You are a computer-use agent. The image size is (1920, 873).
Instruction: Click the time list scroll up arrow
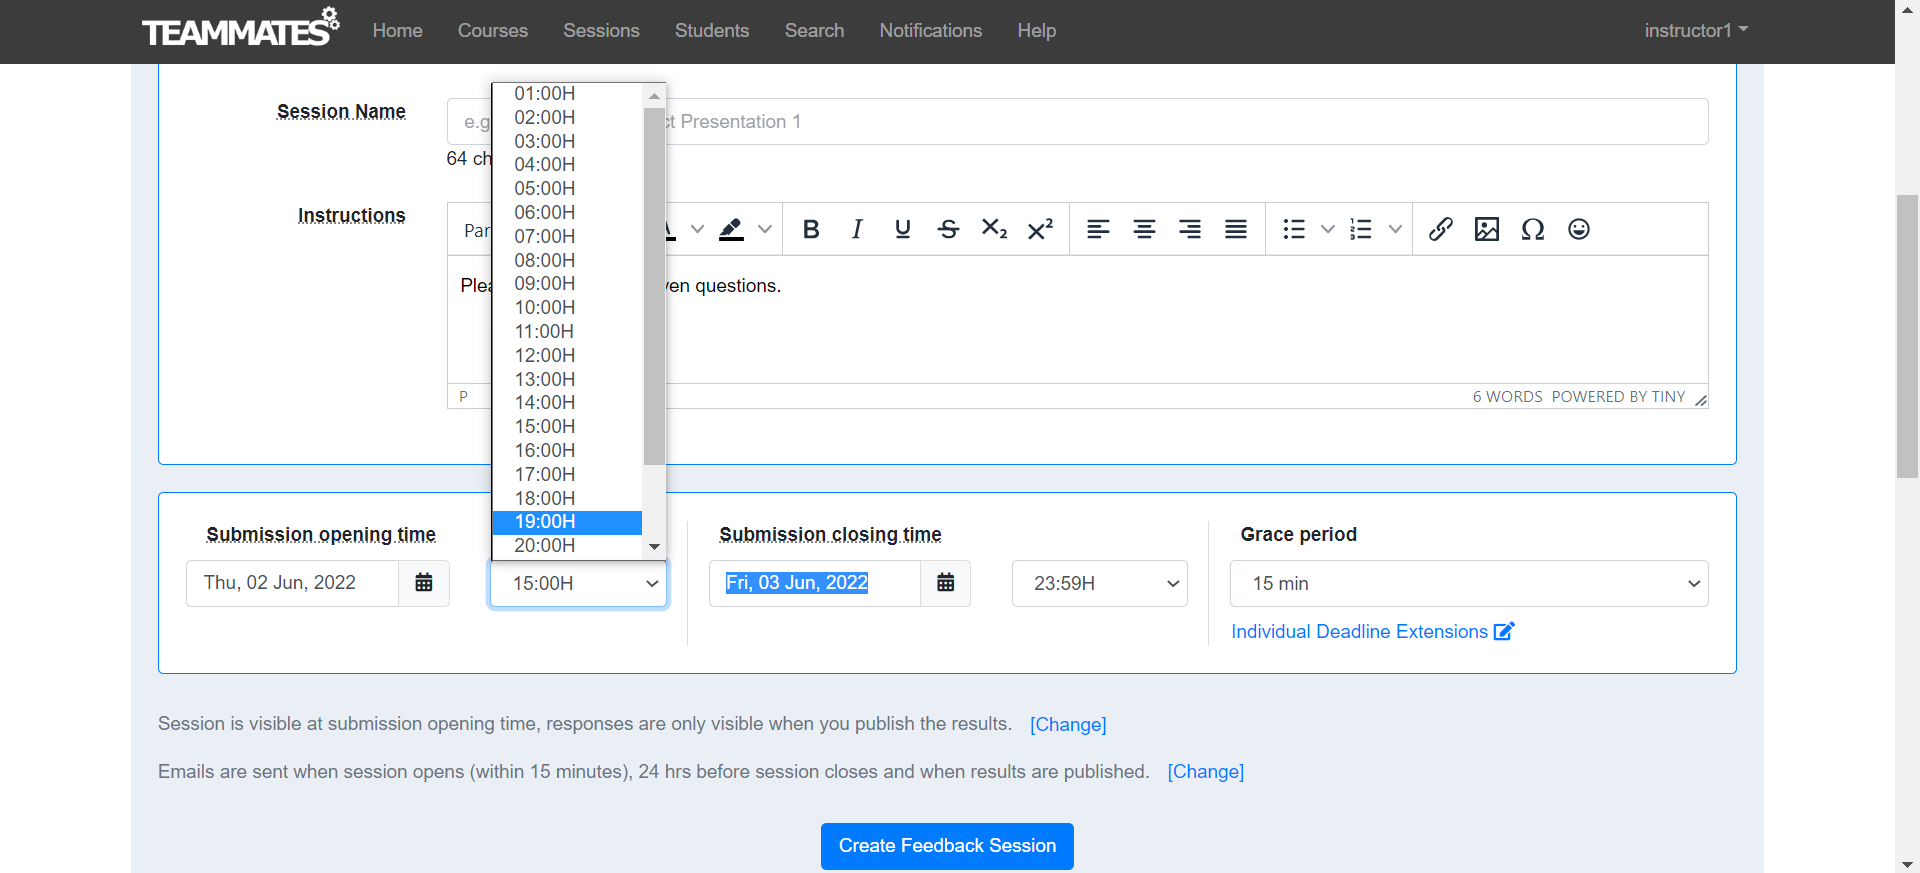point(655,96)
